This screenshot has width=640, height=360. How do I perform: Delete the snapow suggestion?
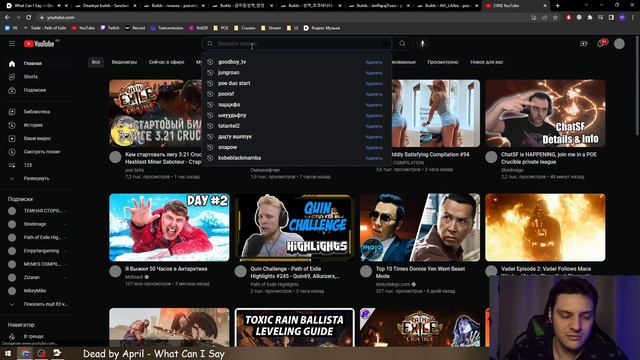(x=374, y=148)
